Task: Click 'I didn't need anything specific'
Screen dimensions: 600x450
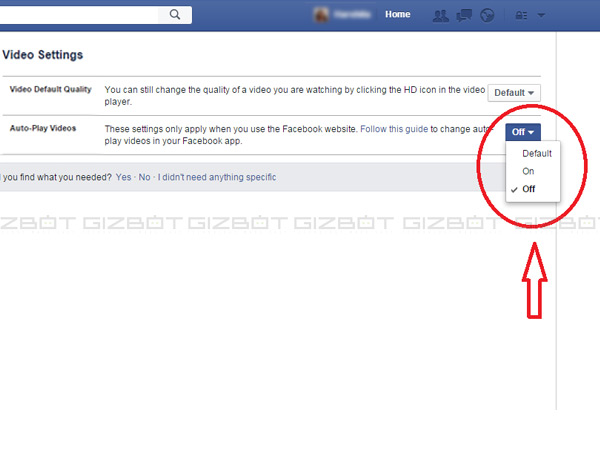Action: coord(216,177)
